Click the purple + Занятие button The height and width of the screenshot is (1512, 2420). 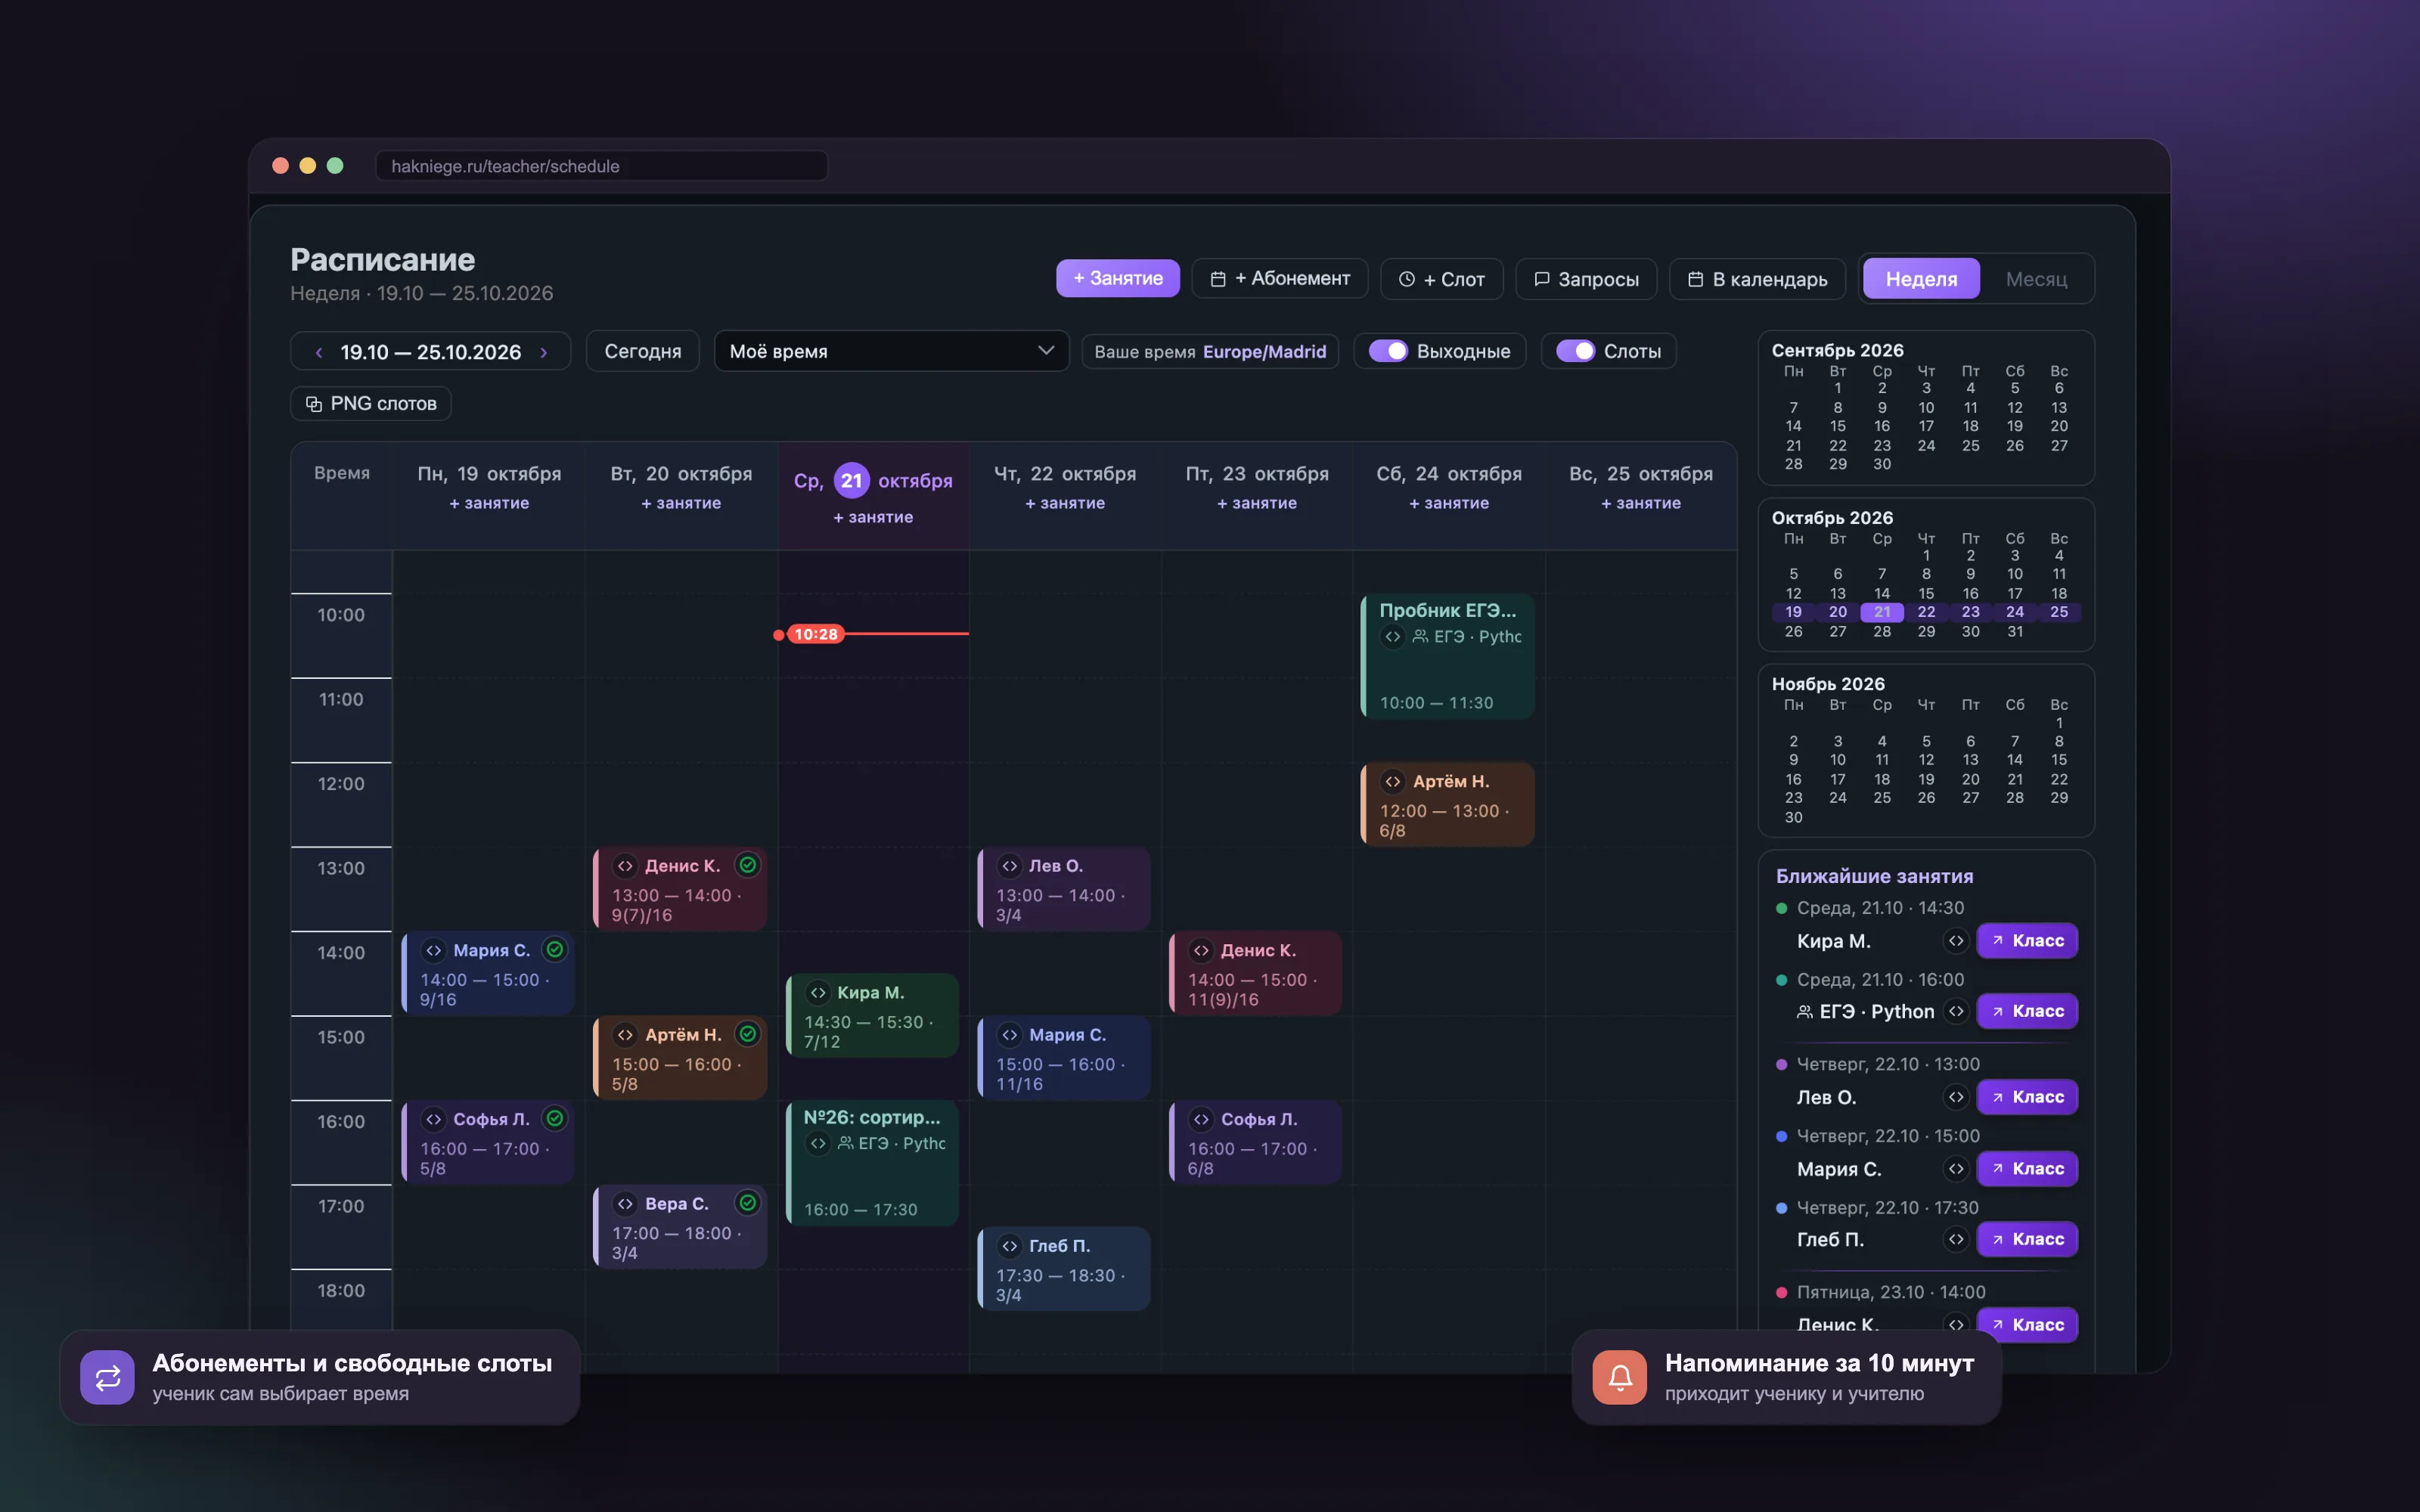1117,278
